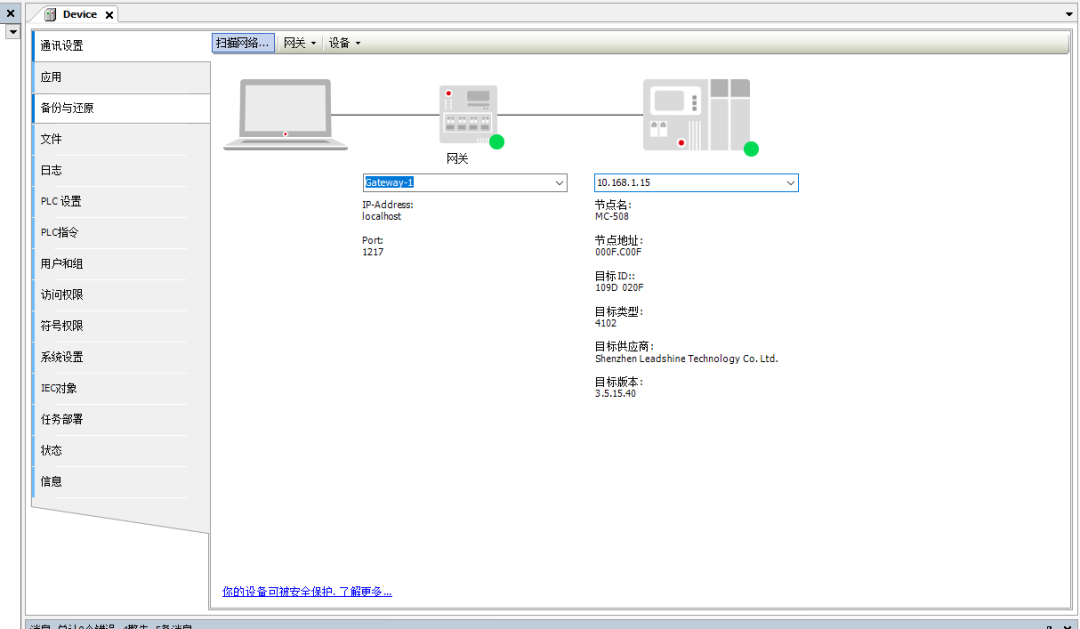
Task: Click the PLC device's green status indicator
Action: tap(751, 149)
